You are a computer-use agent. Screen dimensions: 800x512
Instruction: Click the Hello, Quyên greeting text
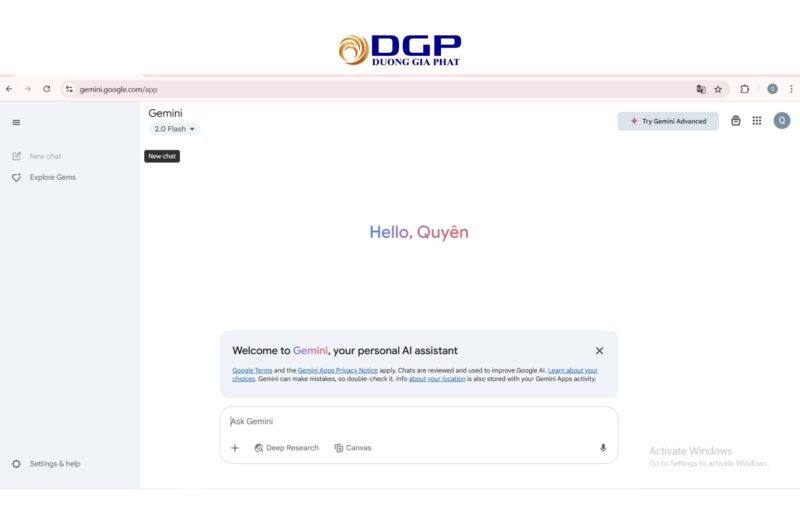pos(419,232)
